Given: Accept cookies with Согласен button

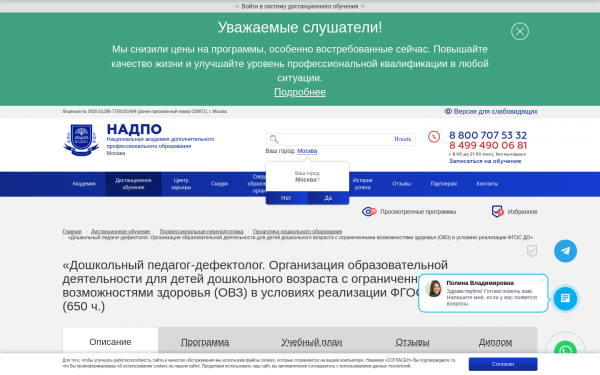Looking at the screenshot, I should click(x=503, y=364).
